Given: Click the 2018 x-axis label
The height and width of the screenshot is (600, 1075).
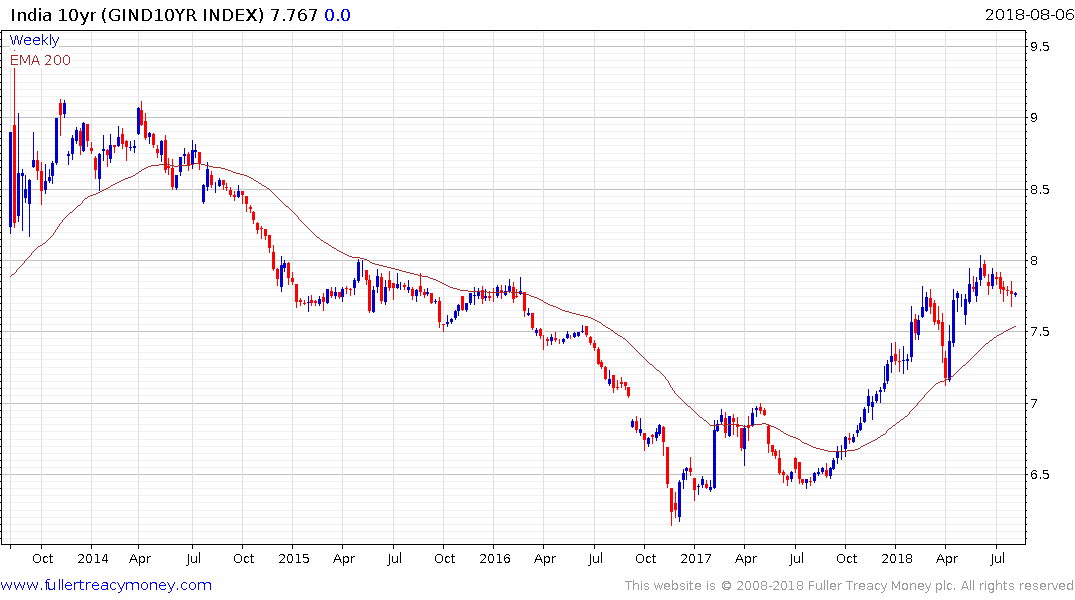Looking at the screenshot, I should click(x=897, y=559).
